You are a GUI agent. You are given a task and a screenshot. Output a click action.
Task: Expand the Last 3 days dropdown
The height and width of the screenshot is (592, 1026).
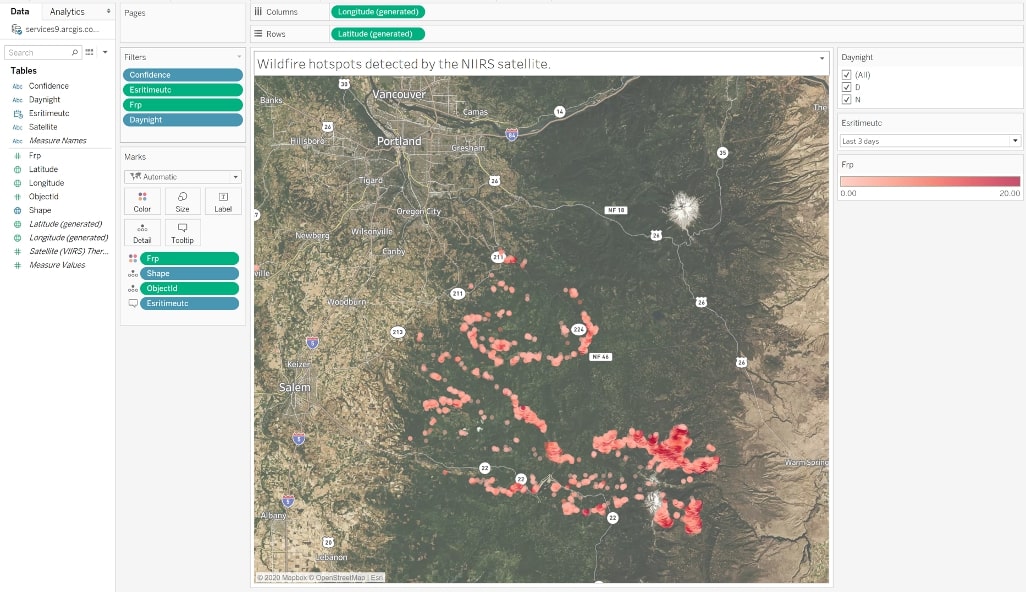click(x=930, y=141)
